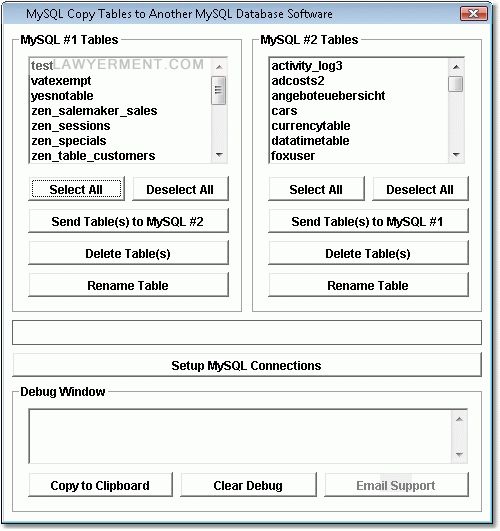Select yesnotable in MySQL #1 list
This screenshot has width=500, height=531.
(x=121, y=96)
